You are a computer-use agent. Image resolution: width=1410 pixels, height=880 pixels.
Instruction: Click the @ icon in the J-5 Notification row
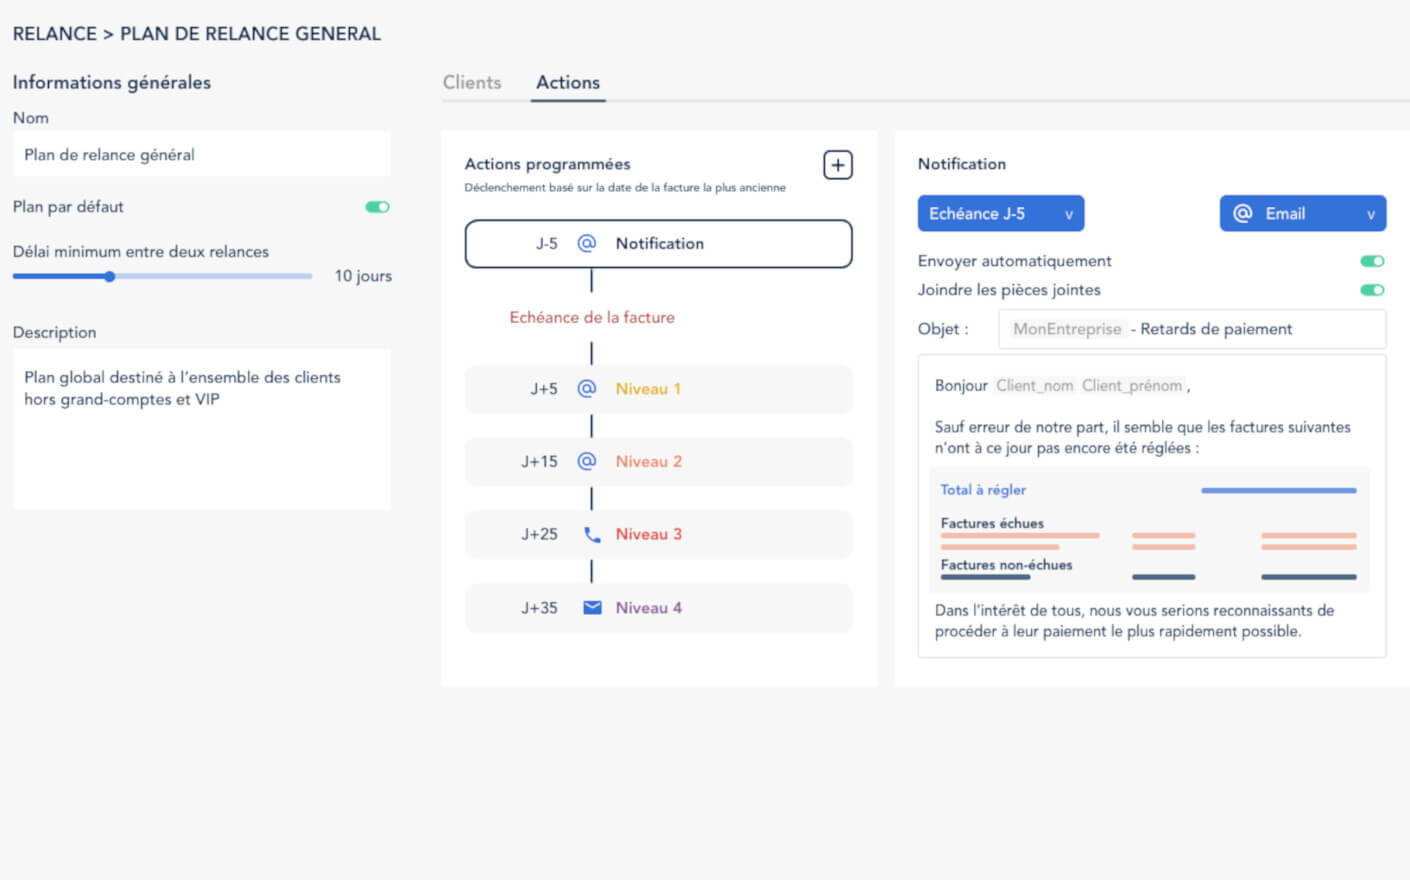coord(587,243)
